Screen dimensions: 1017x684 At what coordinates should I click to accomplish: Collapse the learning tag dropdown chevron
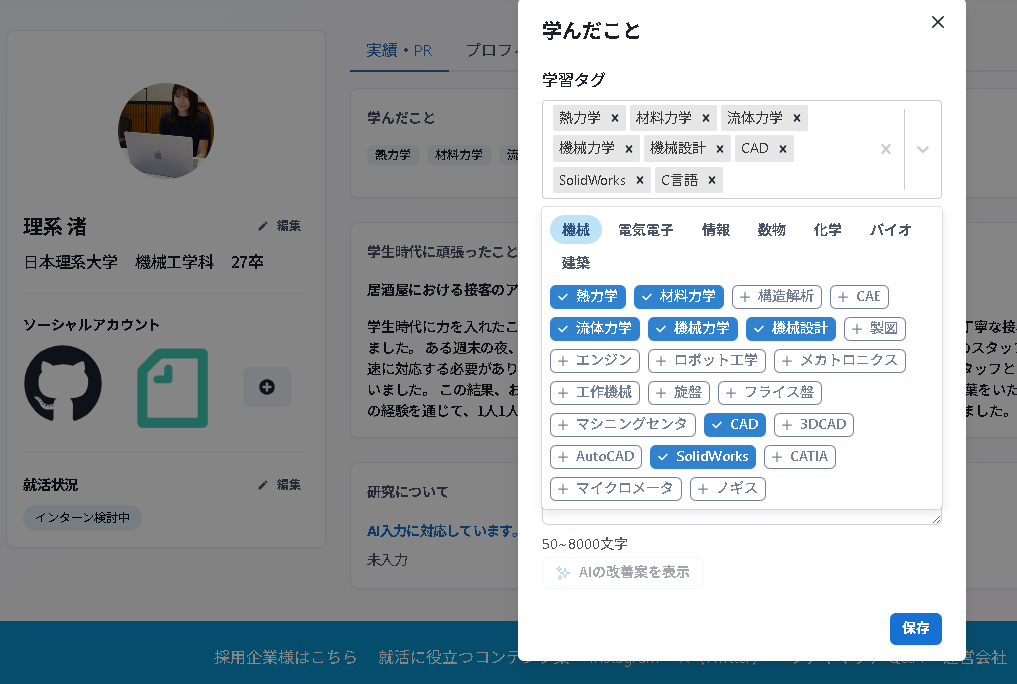[922, 149]
